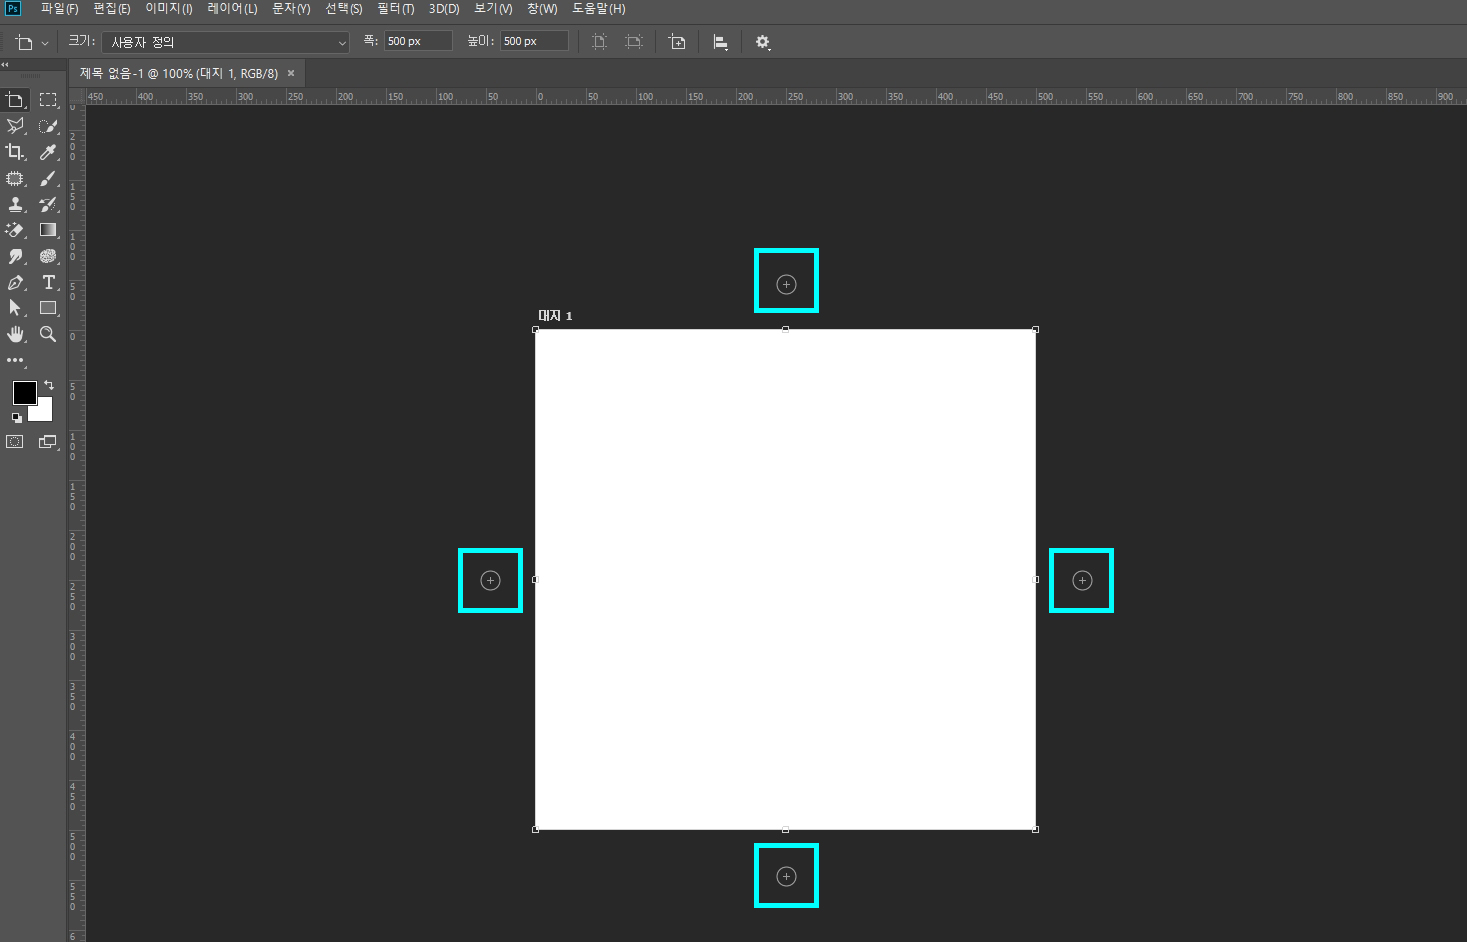1467x942 pixels.
Task: Select the Zoom magnifier tool
Action: point(48,334)
